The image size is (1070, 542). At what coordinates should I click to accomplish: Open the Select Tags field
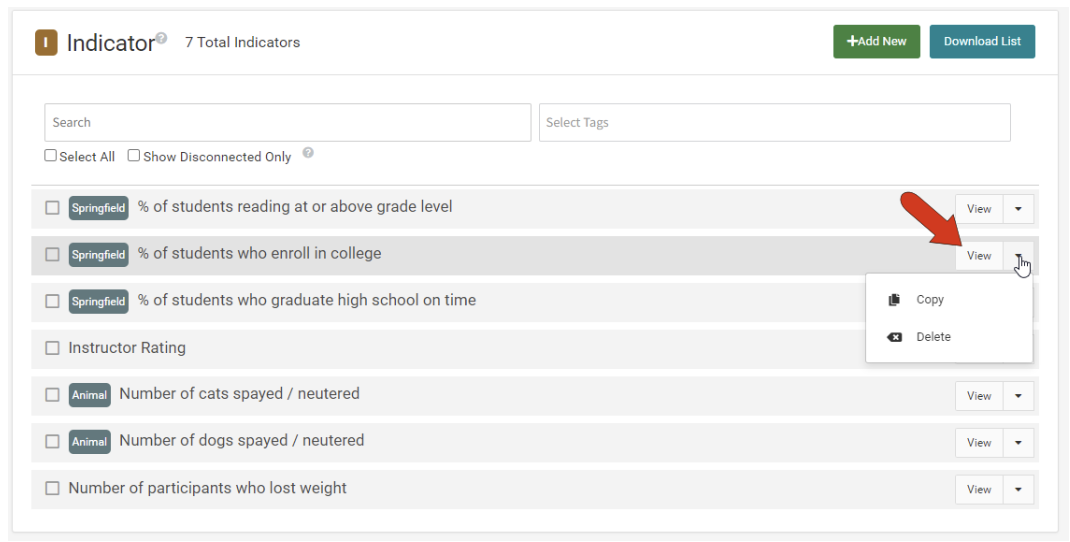(774, 123)
